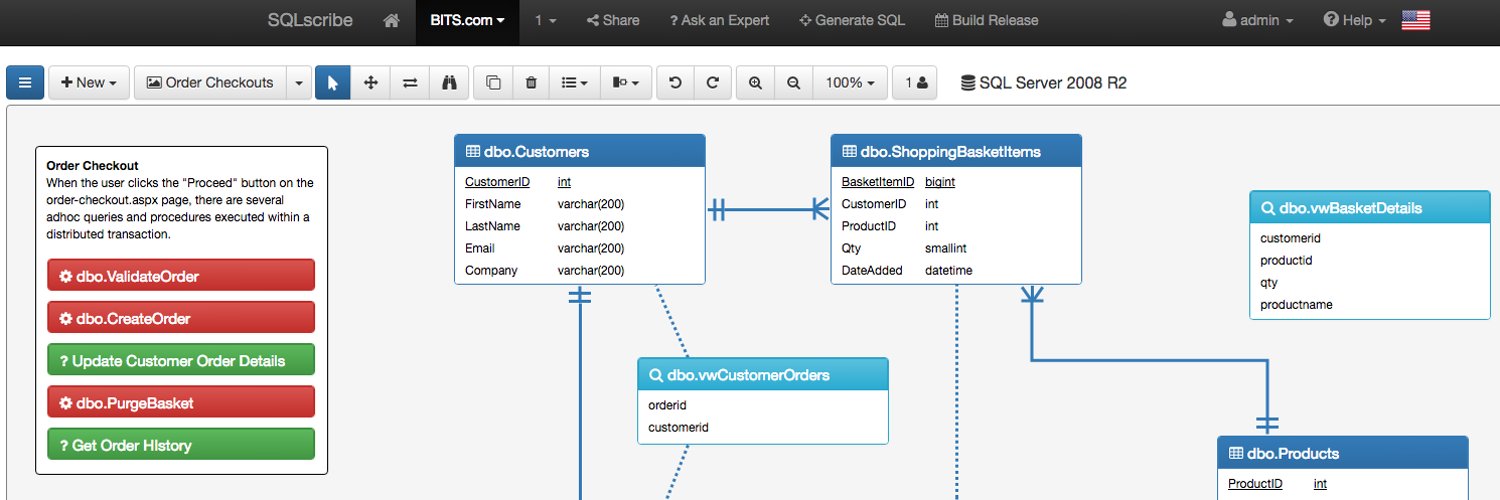Click Generate SQL

pyautogui.click(x=852, y=20)
